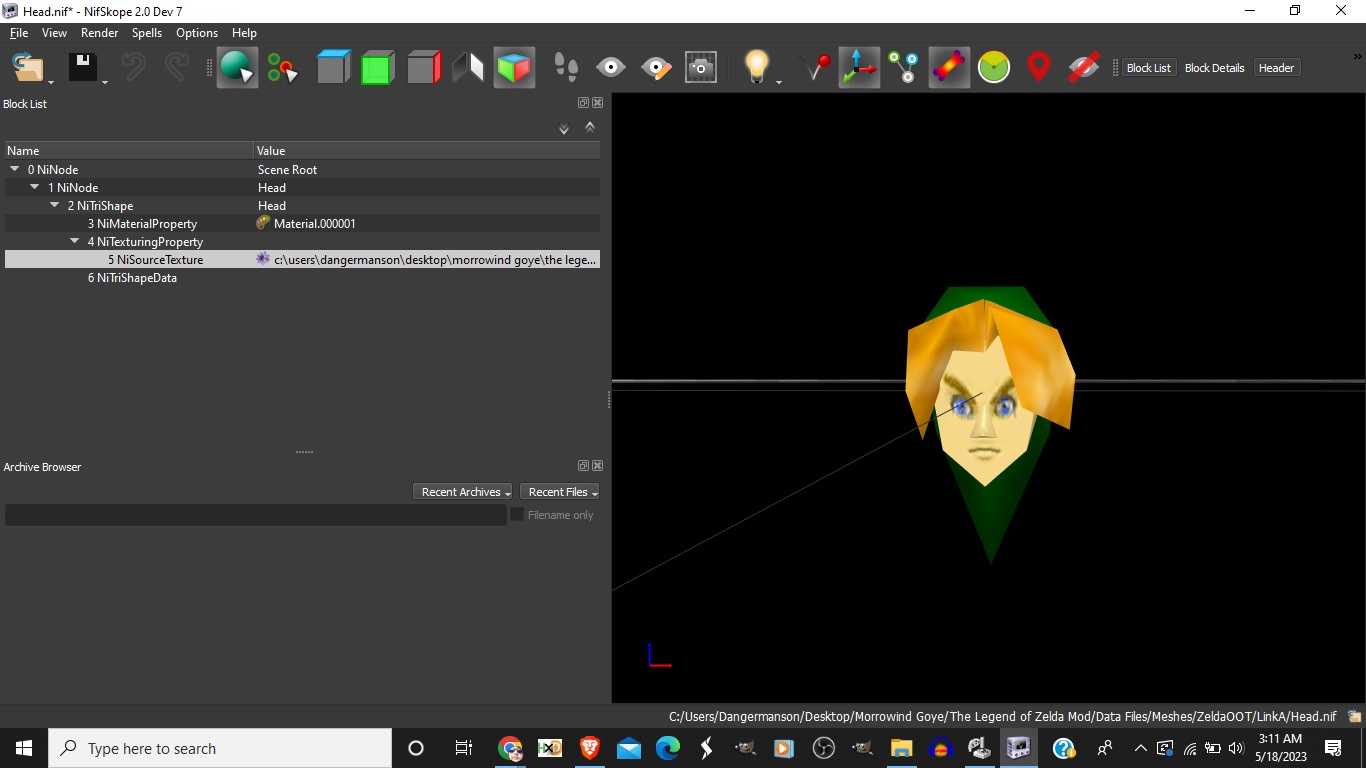Click the Value column header
Screen dimensions: 1366x768
pos(427,151)
